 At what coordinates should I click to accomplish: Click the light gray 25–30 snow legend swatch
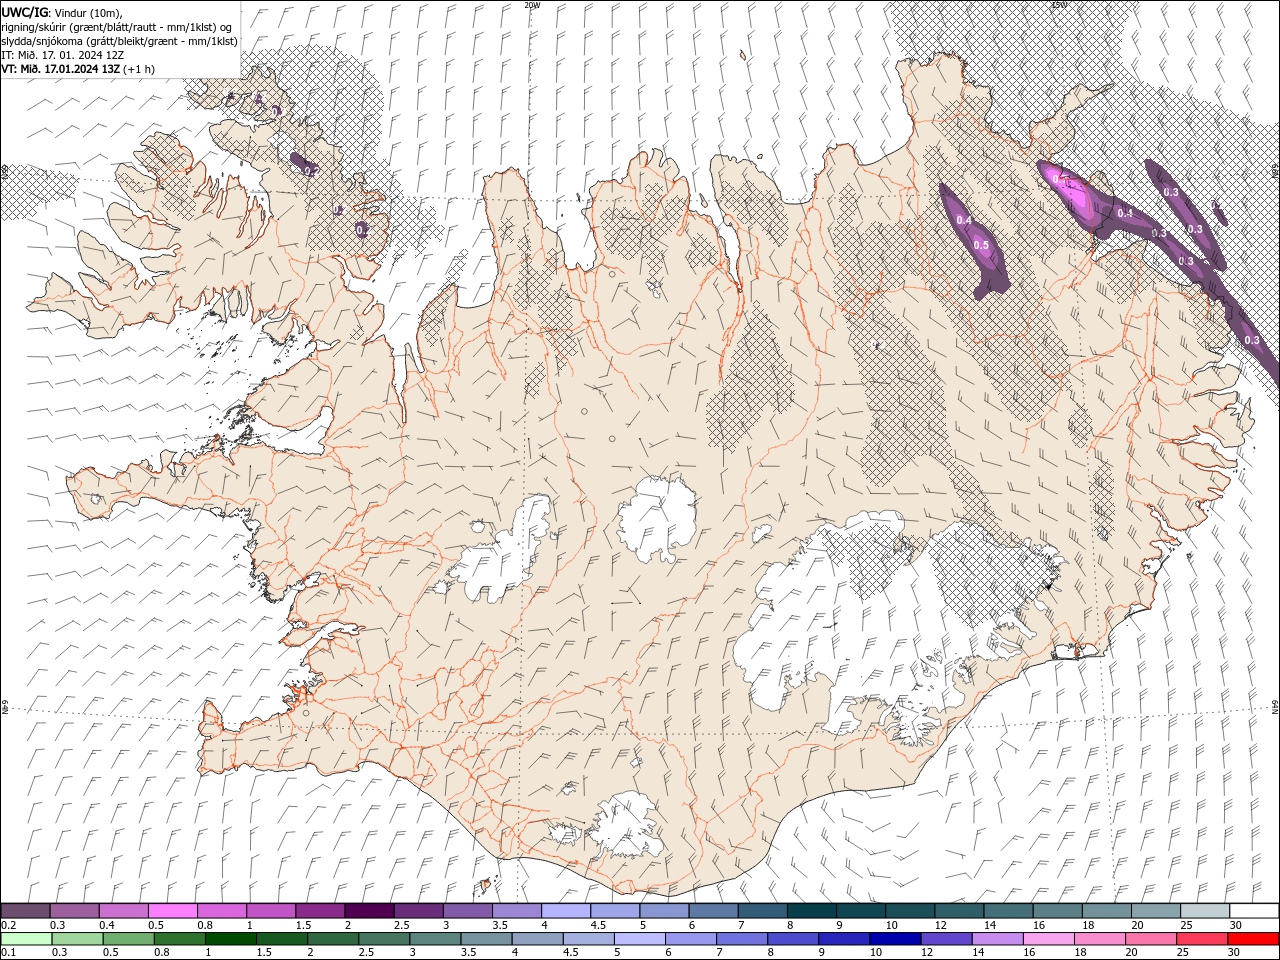point(1205,911)
